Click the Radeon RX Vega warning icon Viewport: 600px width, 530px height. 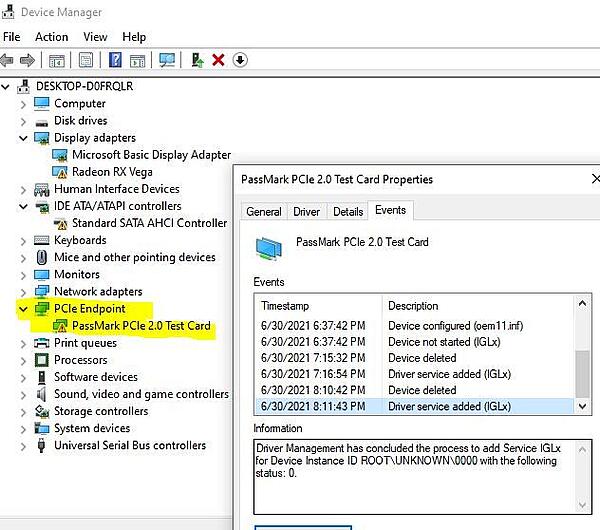click(x=60, y=172)
